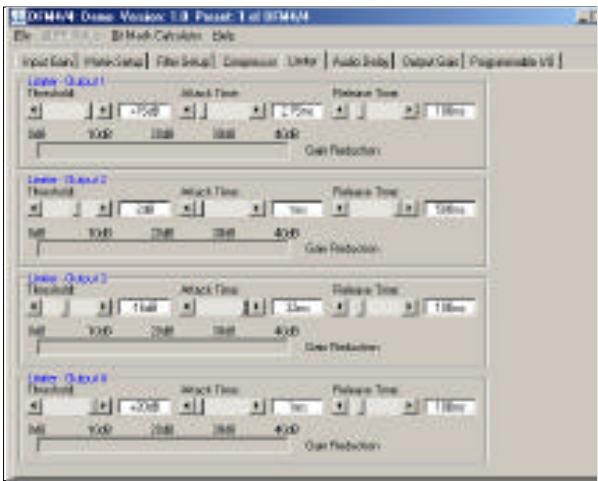The image size is (598, 481).
Task: Click the Output 3 Attack Time slider thumb
Action: (x=246, y=307)
